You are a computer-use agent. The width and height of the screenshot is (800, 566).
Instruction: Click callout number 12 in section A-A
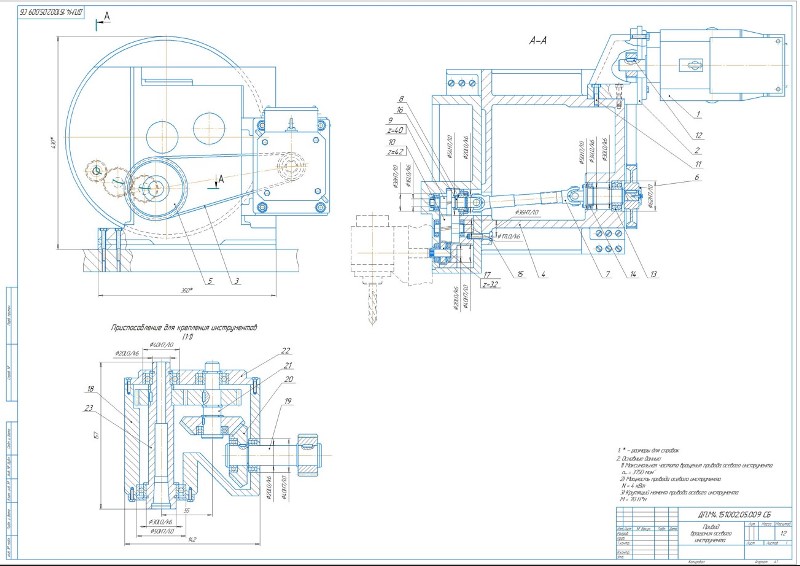click(698, 135)
